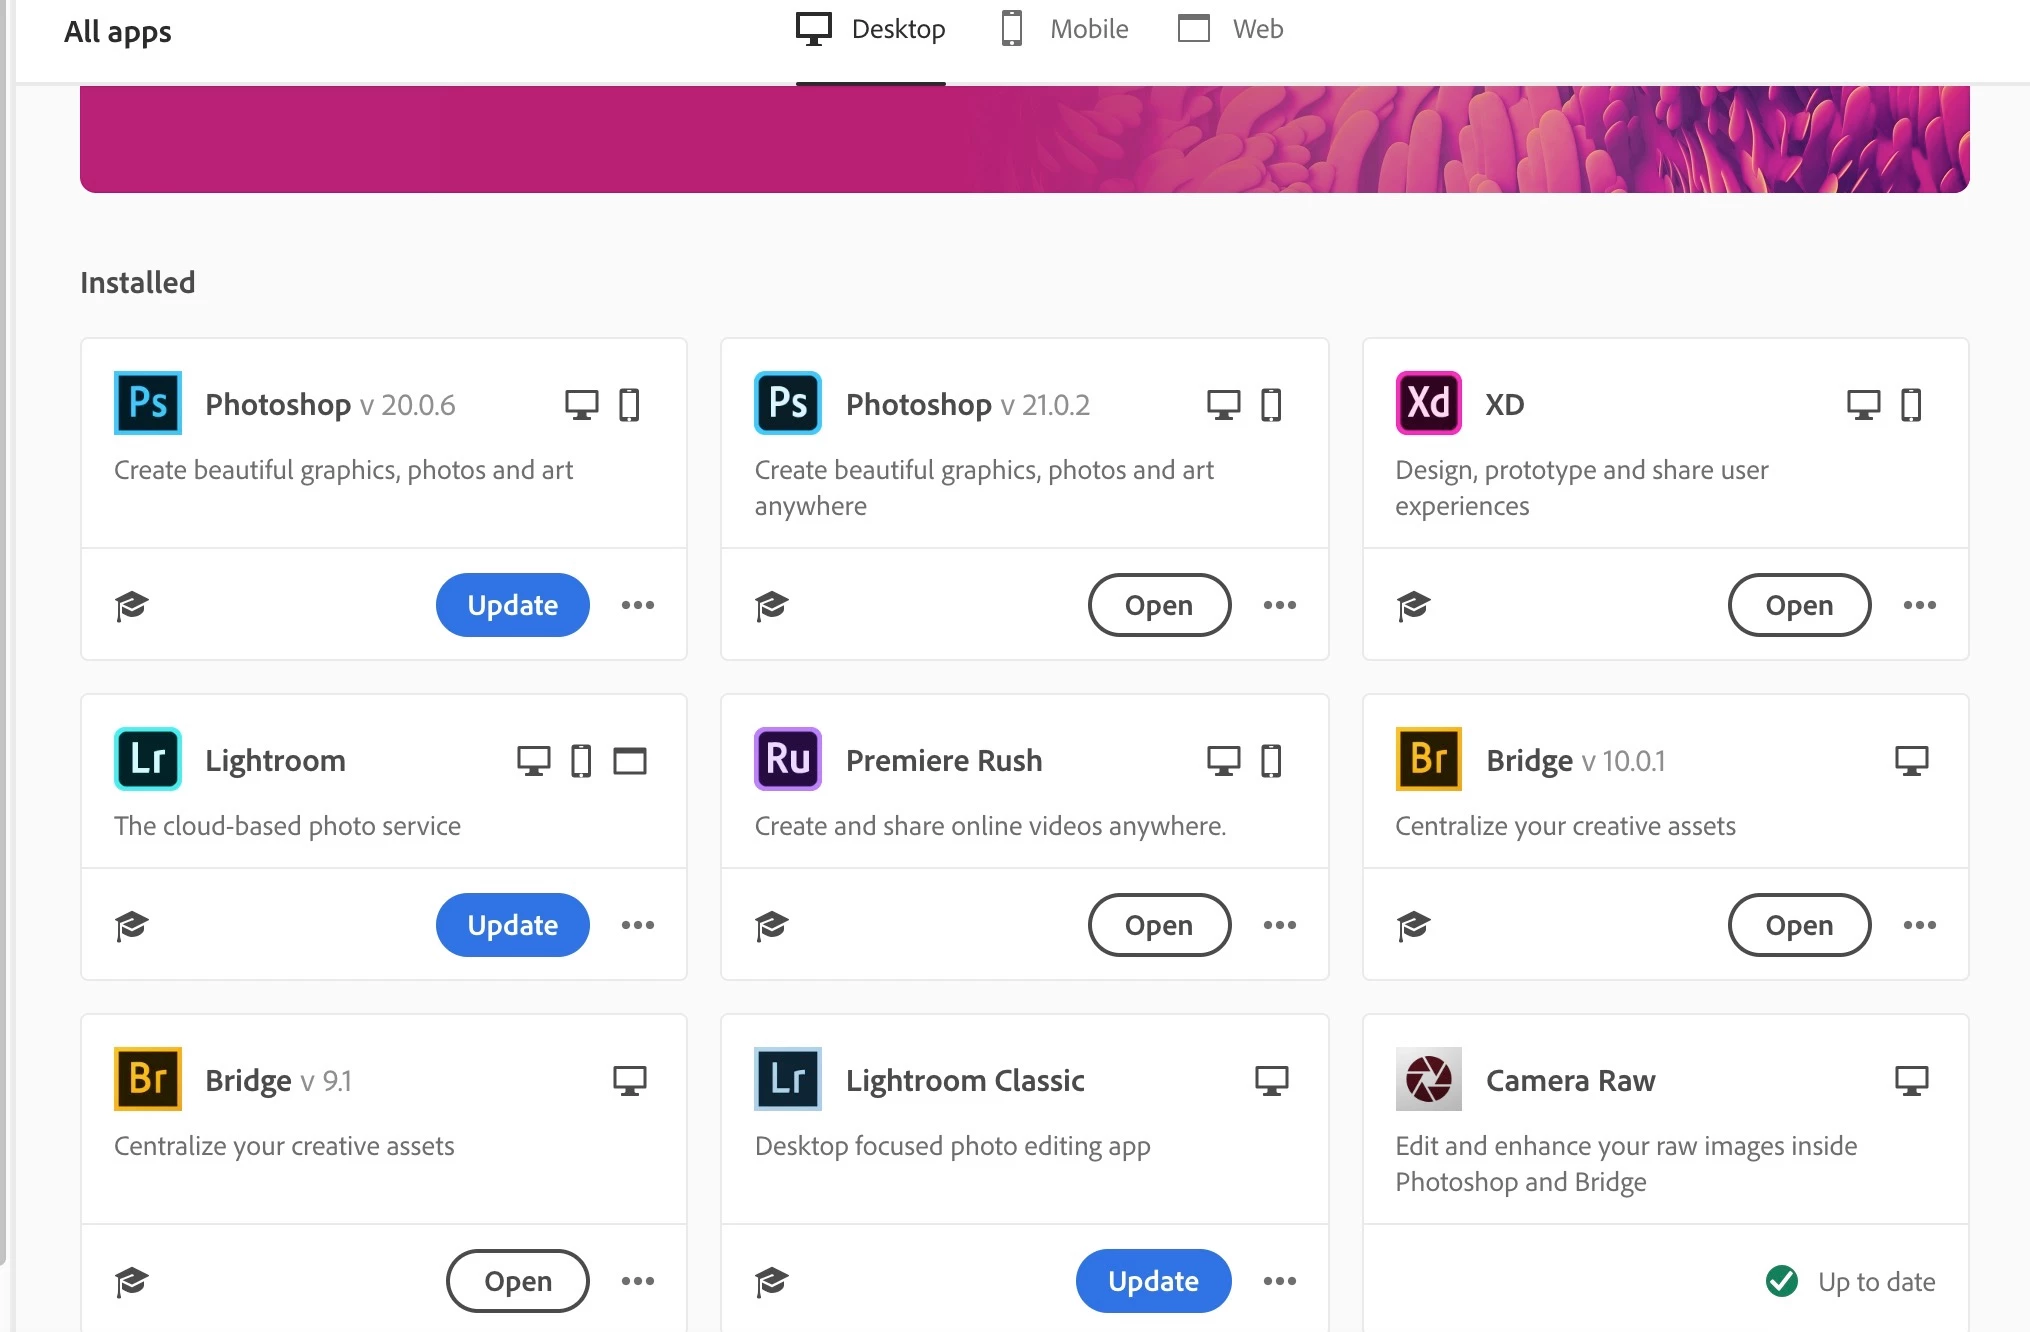
Task: Update Photoshop v 20.0.6
Action: tap(512, 605)
